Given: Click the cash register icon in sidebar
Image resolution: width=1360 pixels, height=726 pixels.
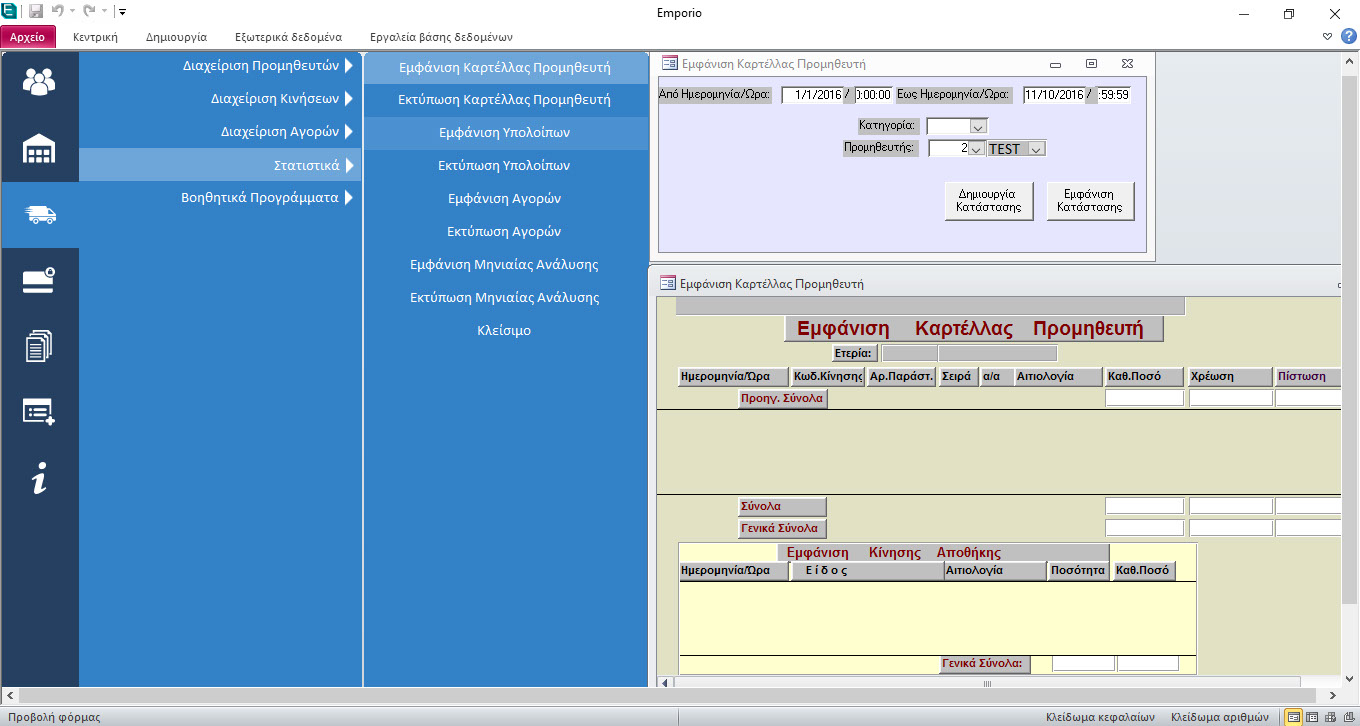Looking at the screenshot, I should 39,281.
